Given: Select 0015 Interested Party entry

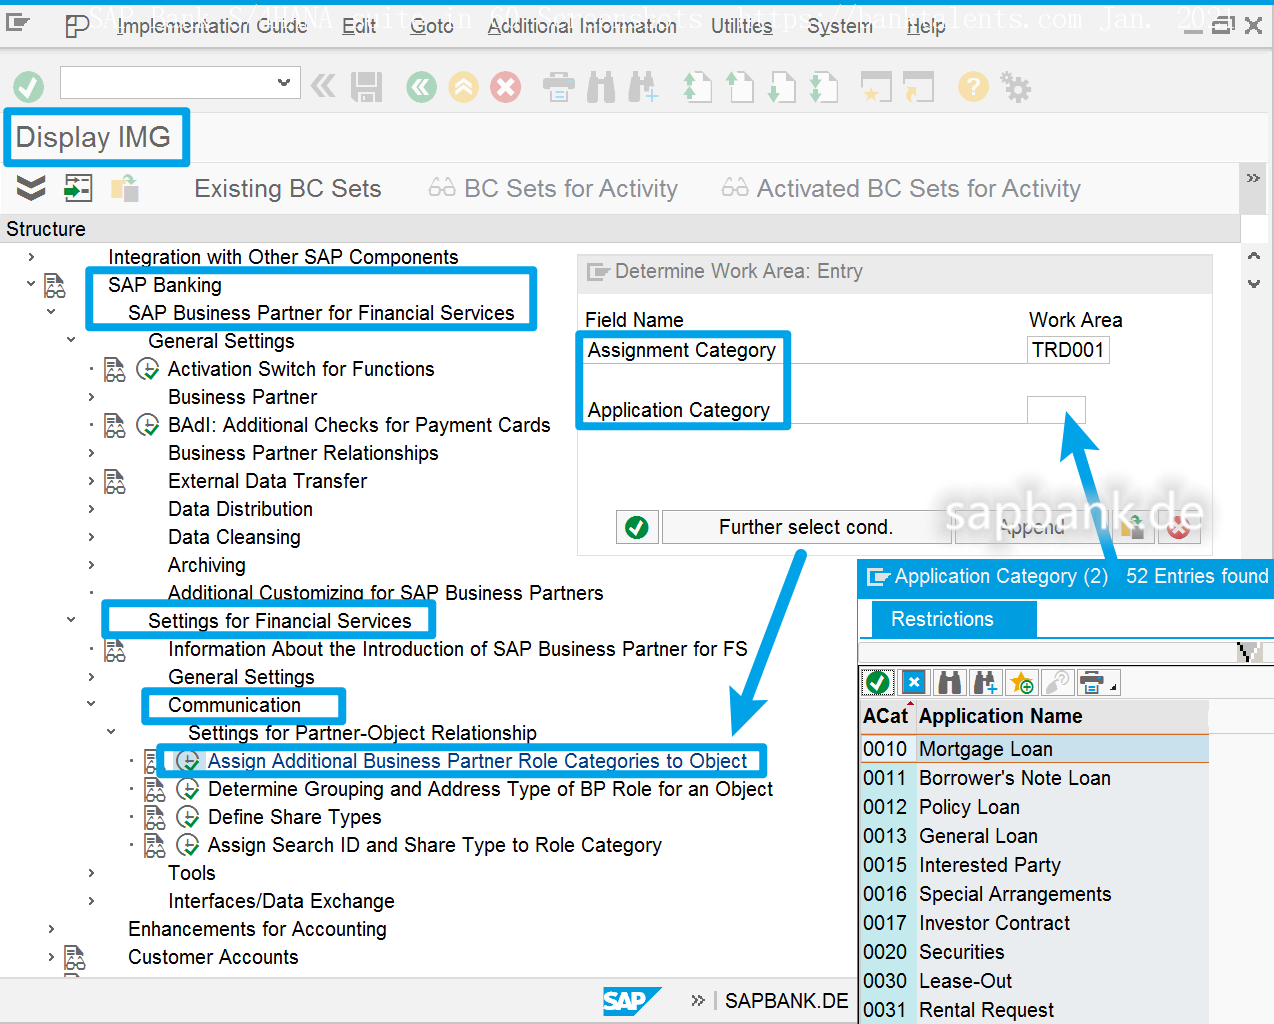Looking at the screenshot, I should (1035, 865).
